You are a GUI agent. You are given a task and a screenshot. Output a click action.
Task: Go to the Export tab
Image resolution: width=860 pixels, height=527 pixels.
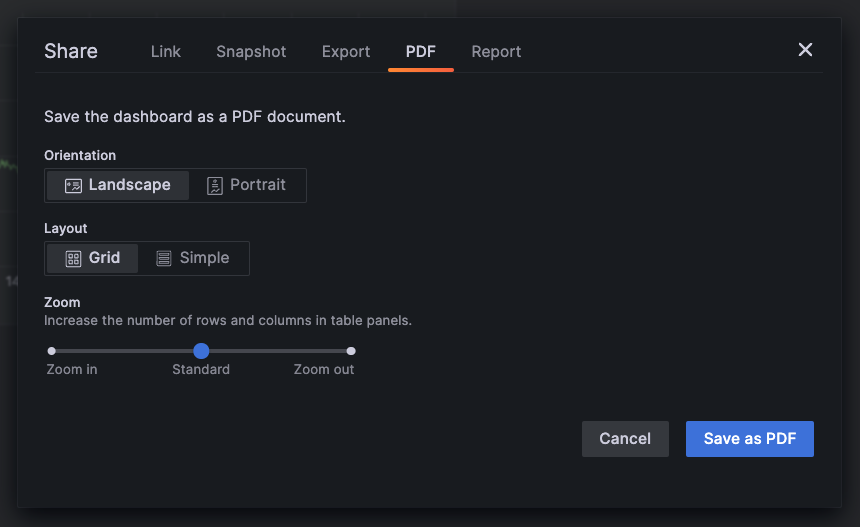(x=346, y=52)
